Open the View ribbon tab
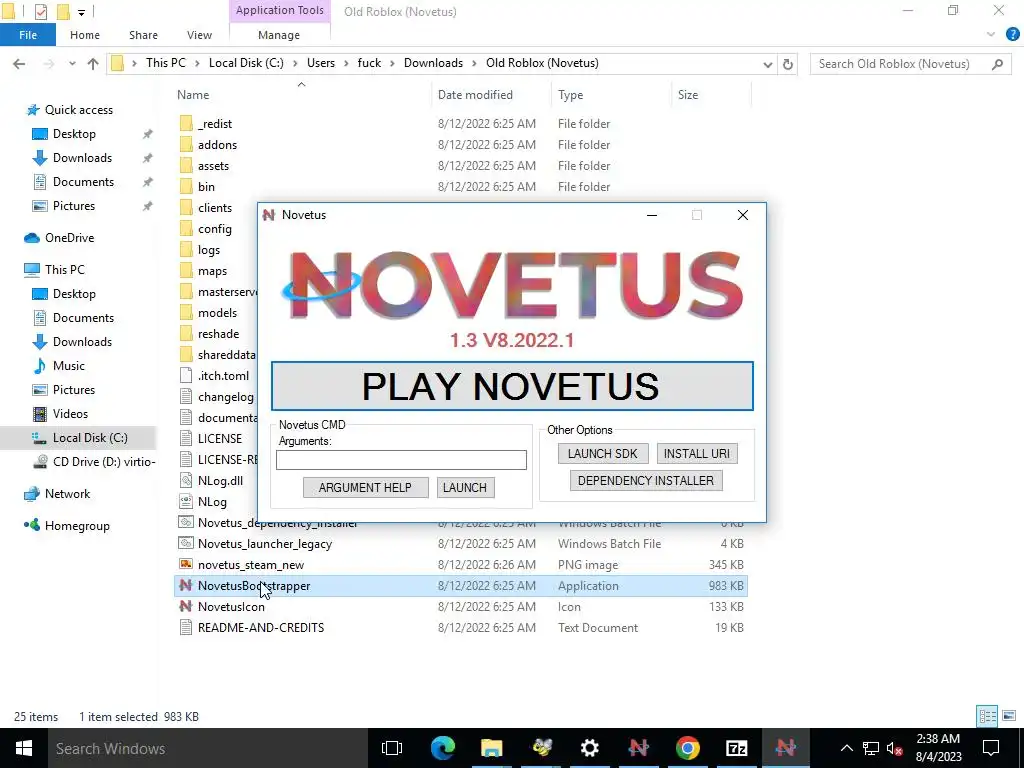Screen dimensions: 1024x768 pos(199,35)
